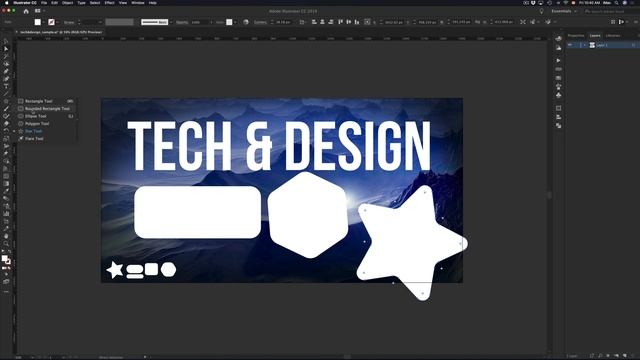The width and height of the screenshot is (640, 360).
Task: Open the Fill color dropdown in control bar
Action: click(44, 22)
